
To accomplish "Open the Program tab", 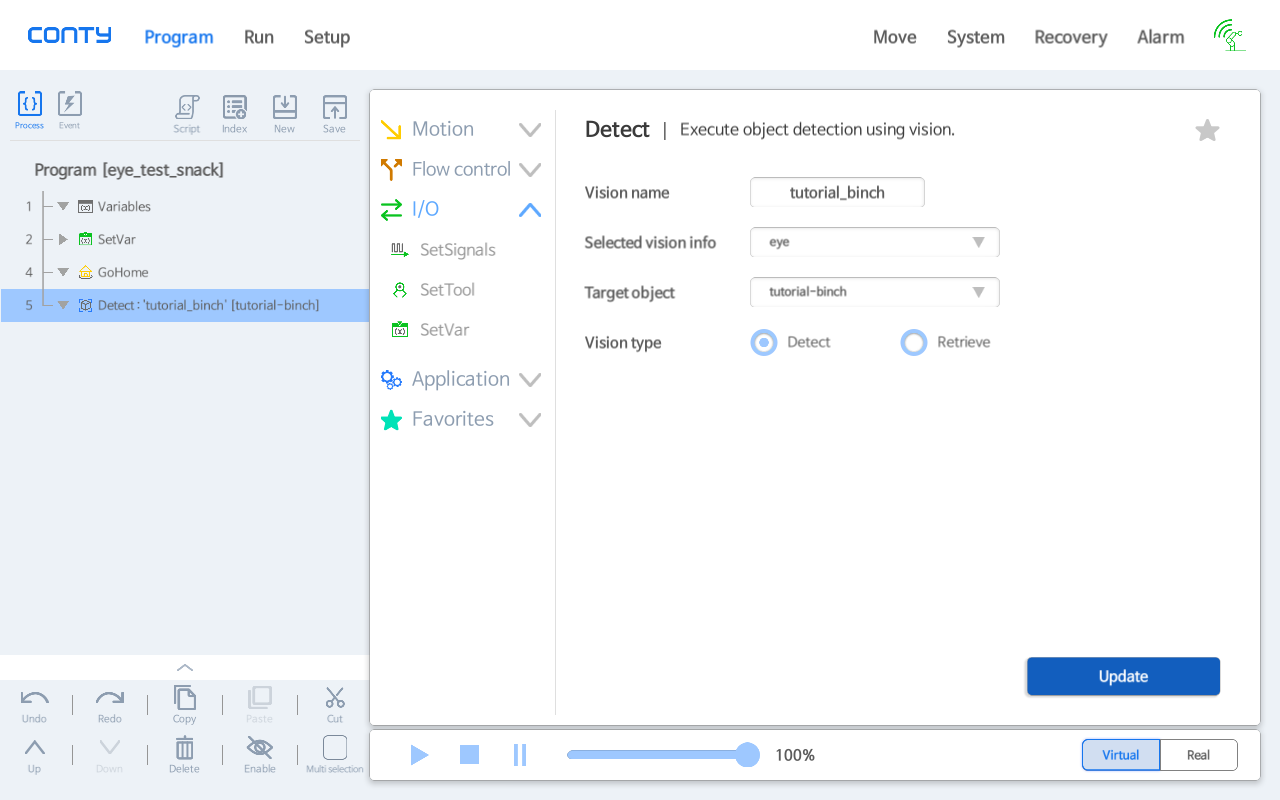I will [x=179, y=37].
